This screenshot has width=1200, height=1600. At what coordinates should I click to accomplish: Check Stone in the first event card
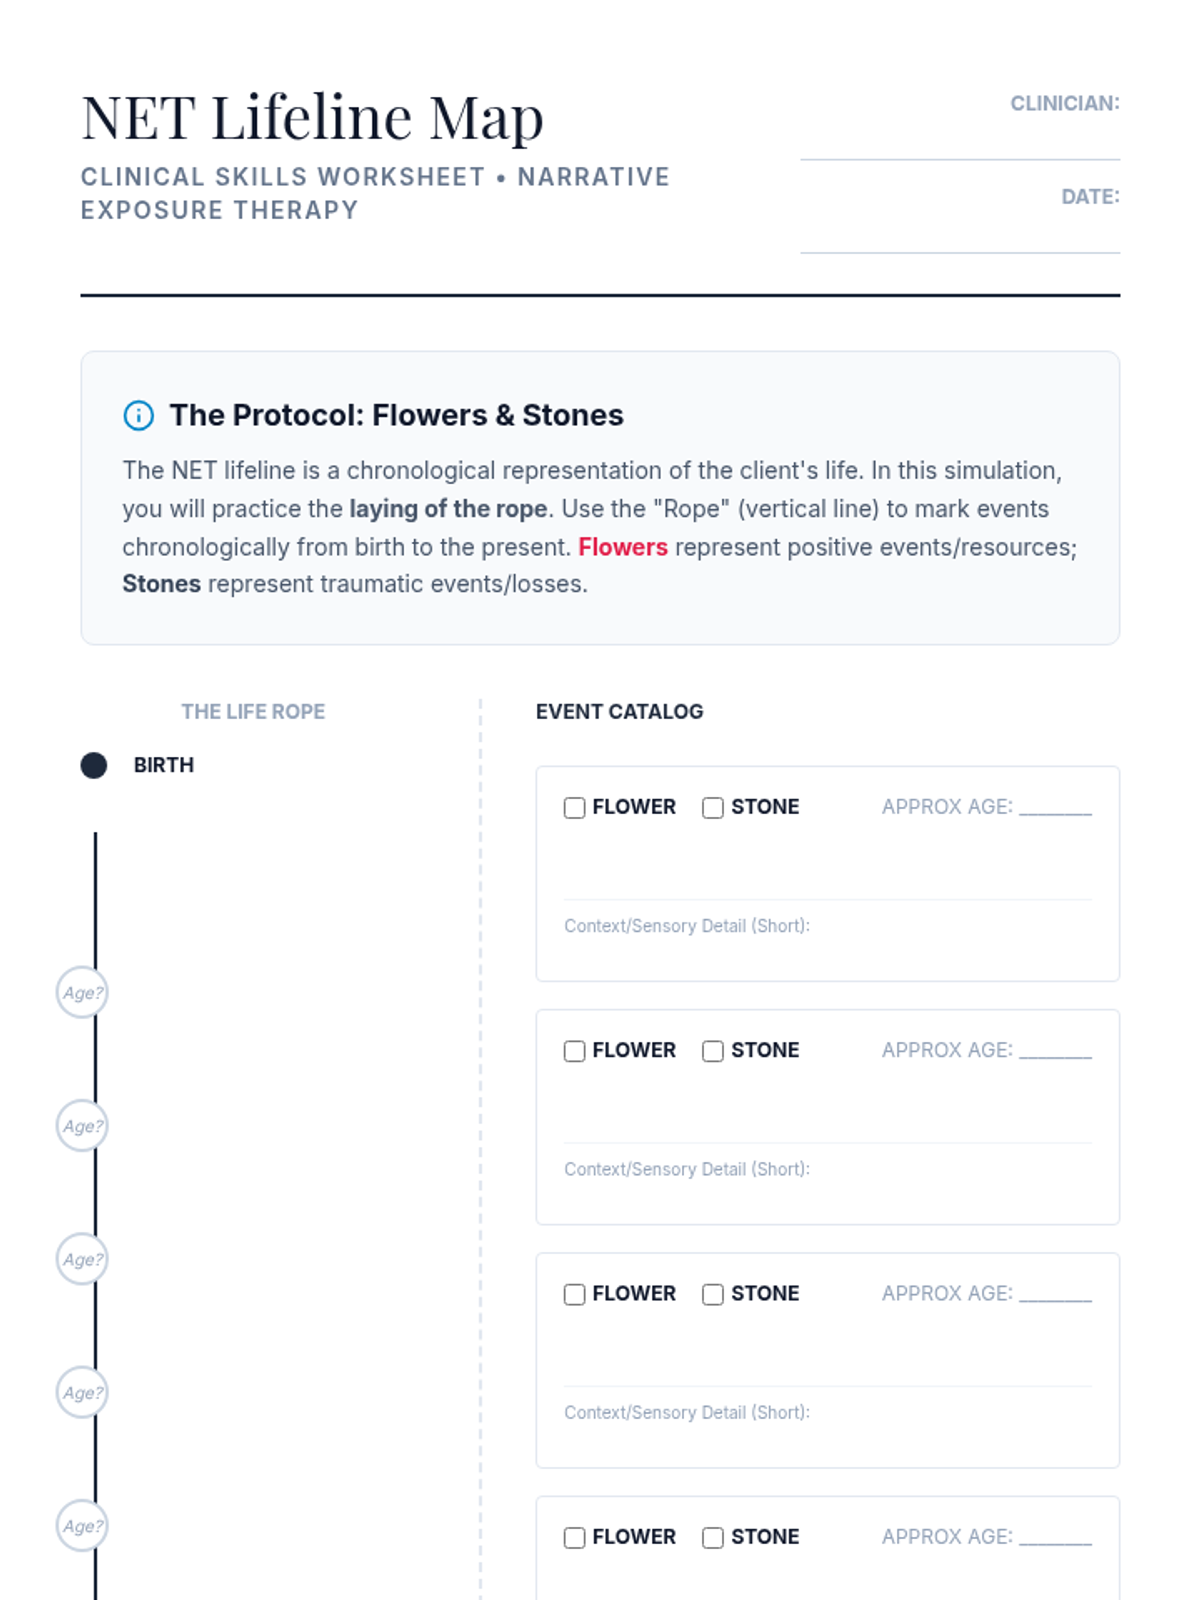713,808
